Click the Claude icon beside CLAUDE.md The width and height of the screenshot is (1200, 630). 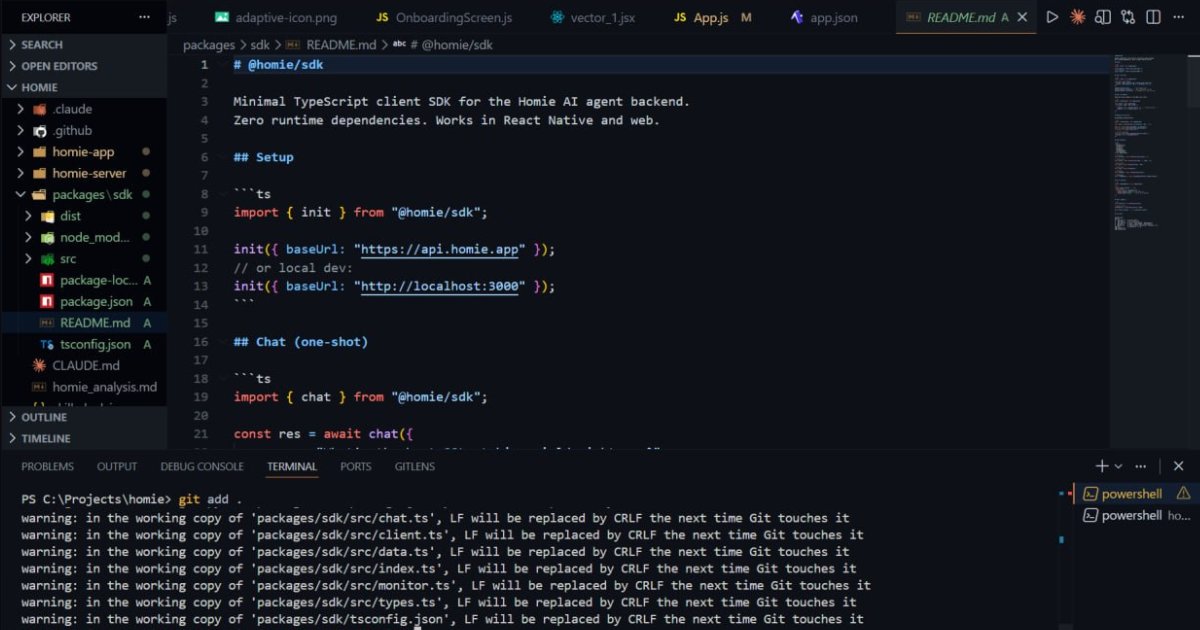[x=39, y=366]
